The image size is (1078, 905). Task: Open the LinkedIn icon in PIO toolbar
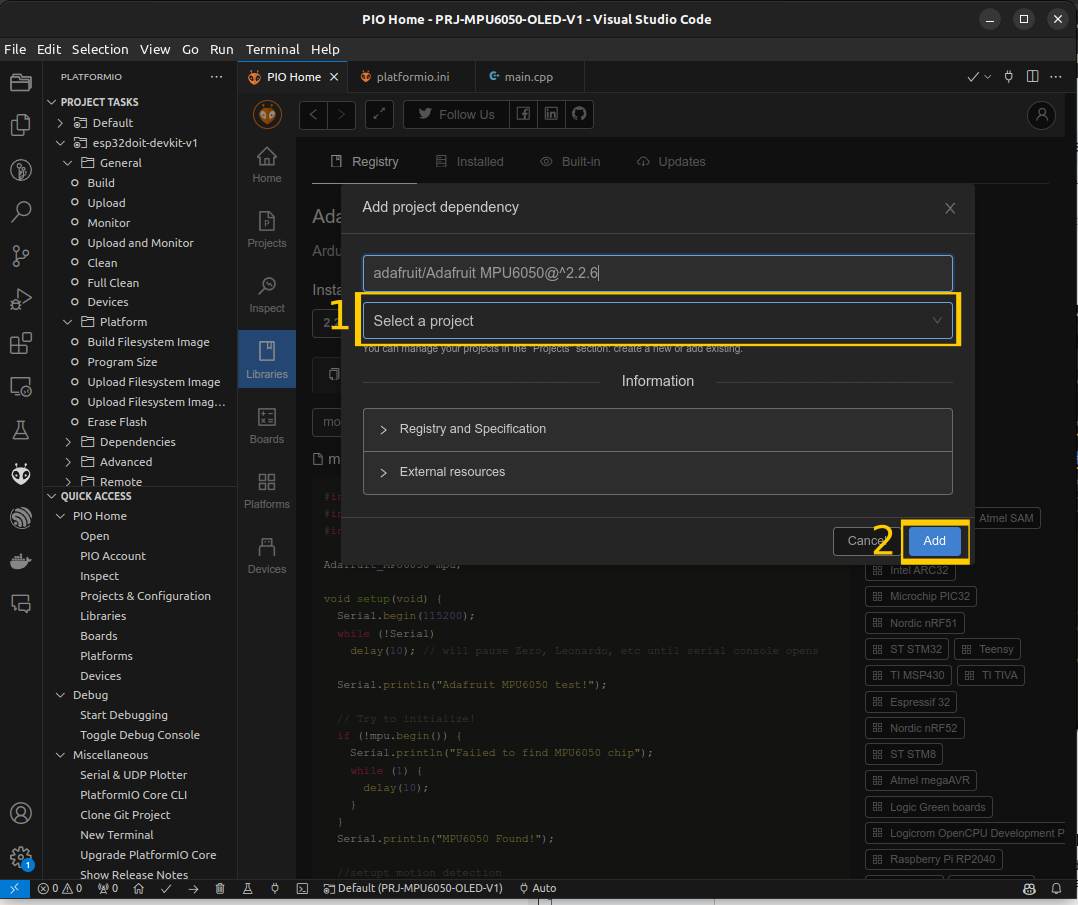pos(551,114)
